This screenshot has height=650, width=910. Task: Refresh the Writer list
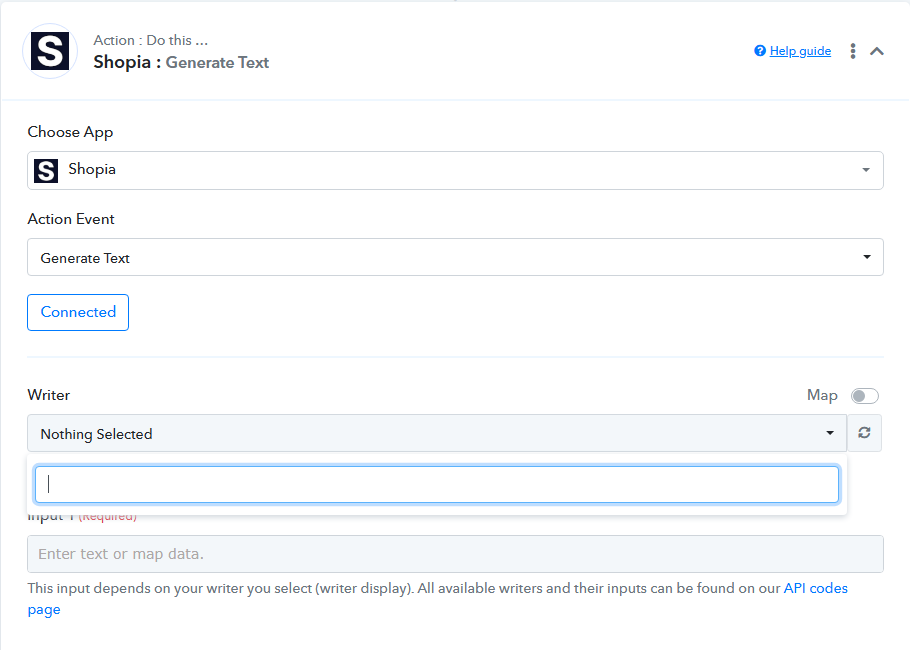coord(864,433)
